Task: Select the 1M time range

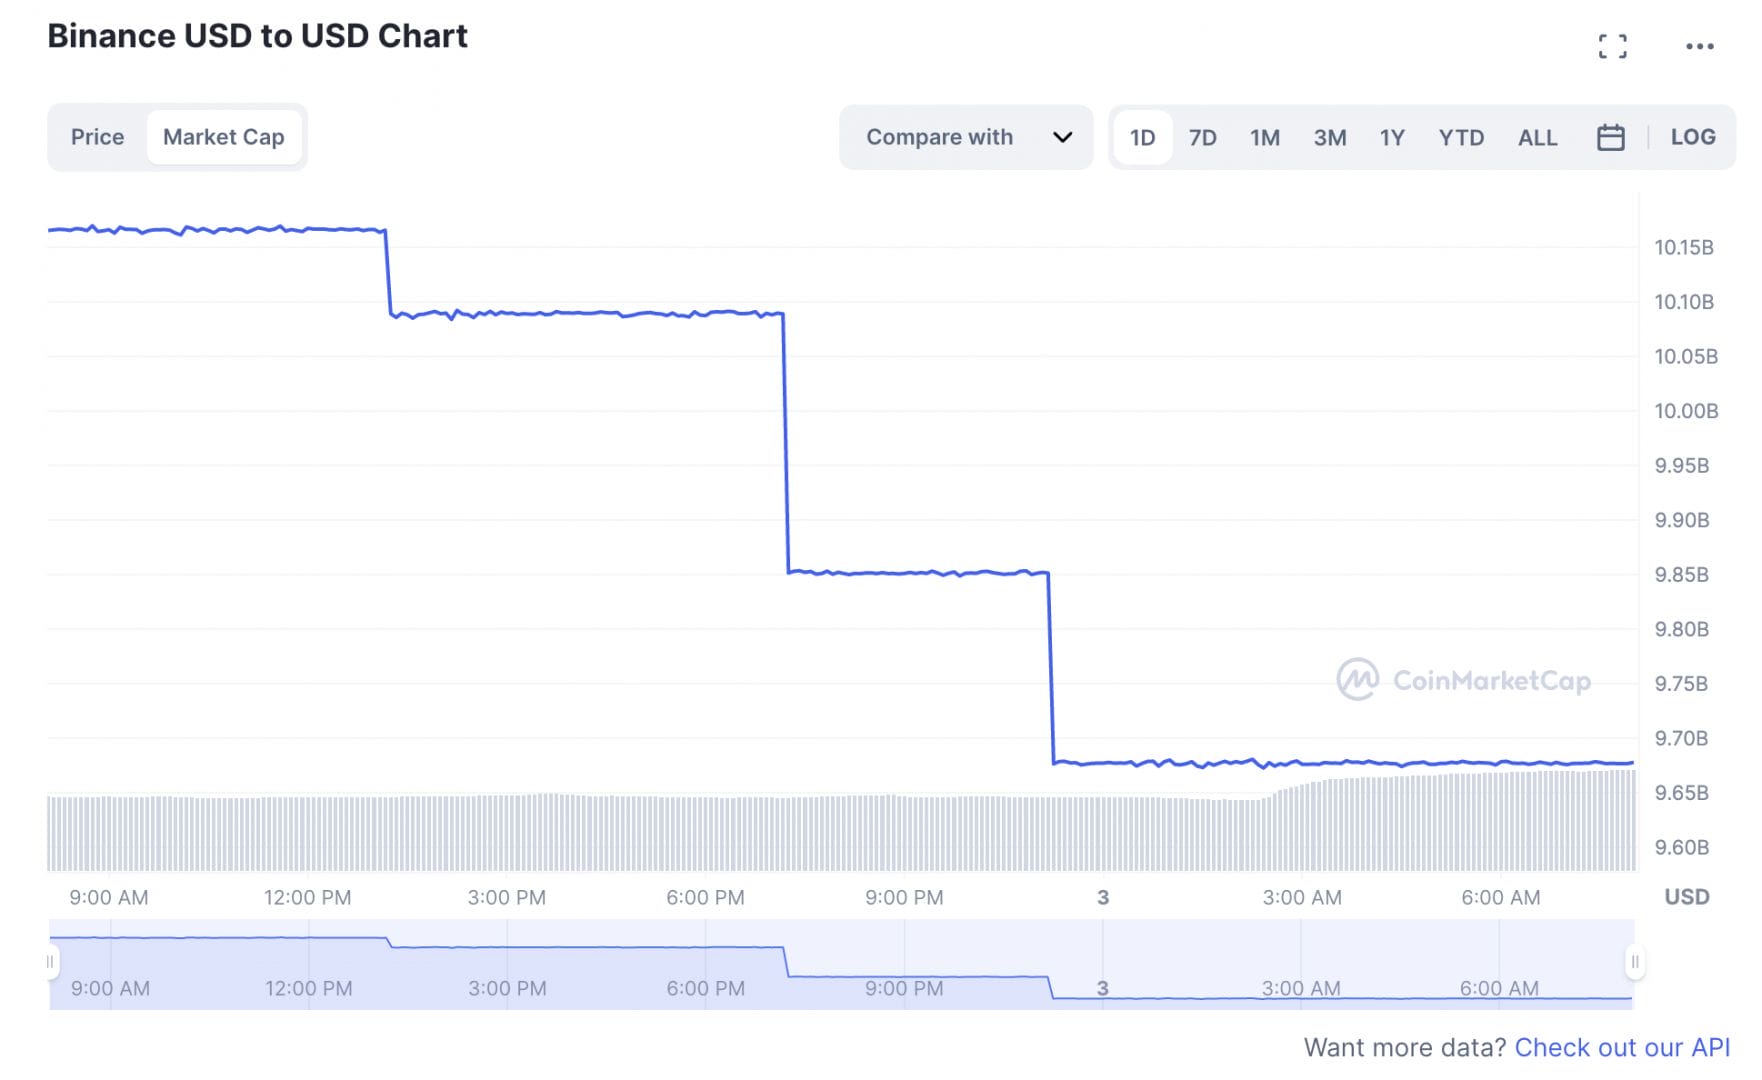Action: click(x=1264, y=137)
